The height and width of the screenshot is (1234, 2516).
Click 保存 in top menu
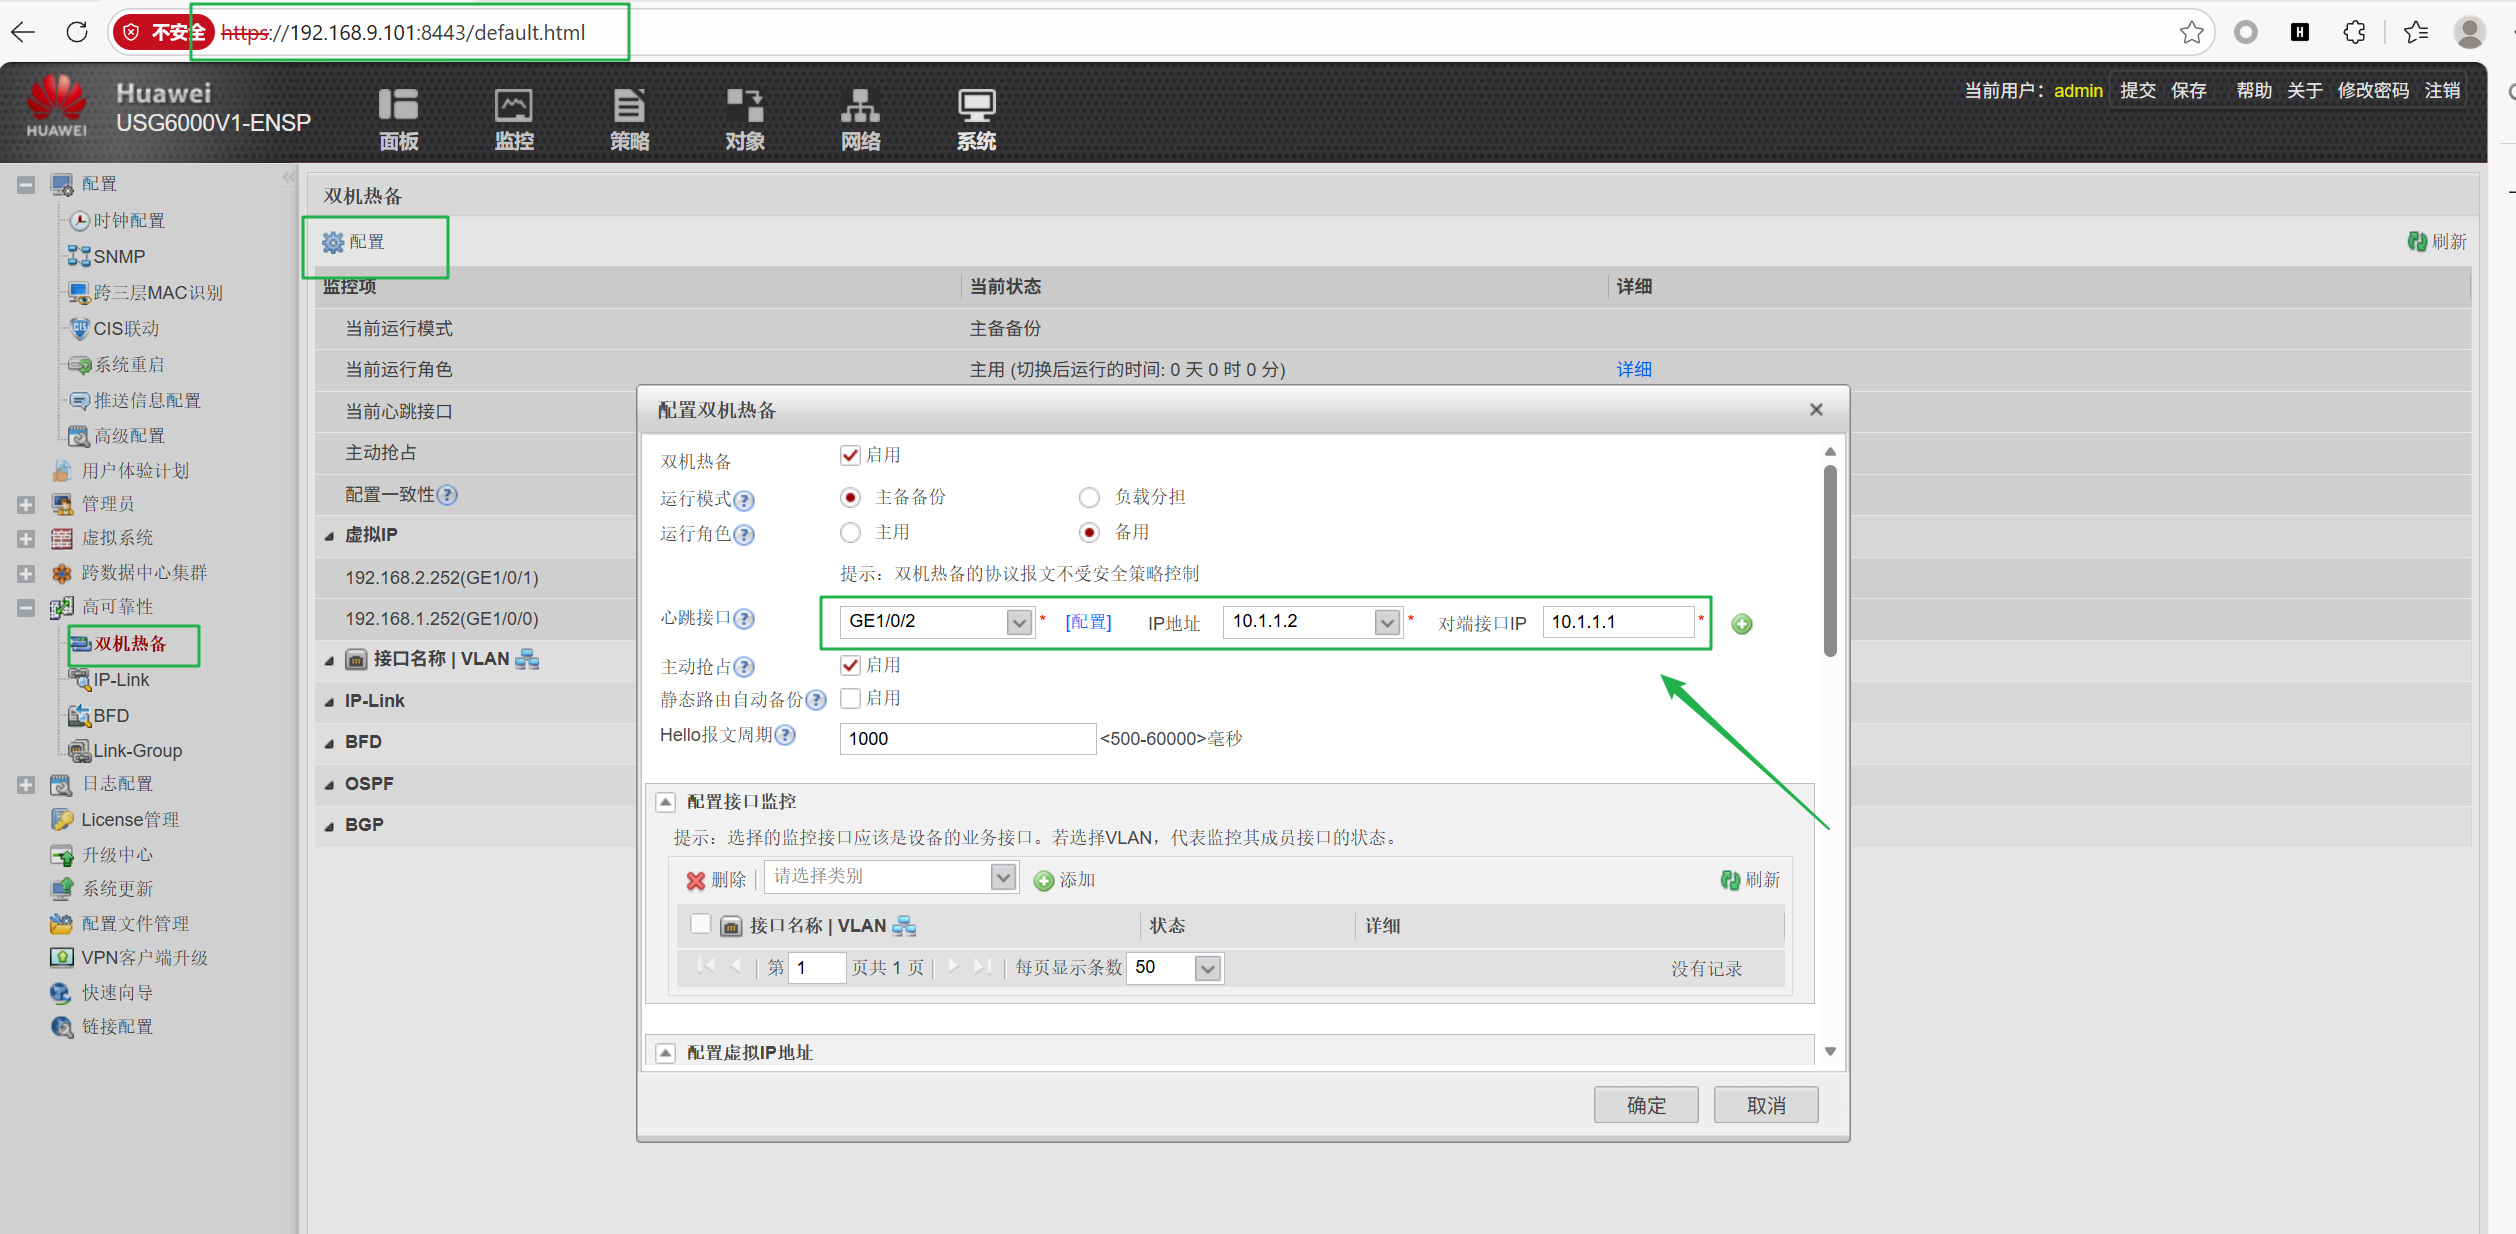[x=2188, y=91]
